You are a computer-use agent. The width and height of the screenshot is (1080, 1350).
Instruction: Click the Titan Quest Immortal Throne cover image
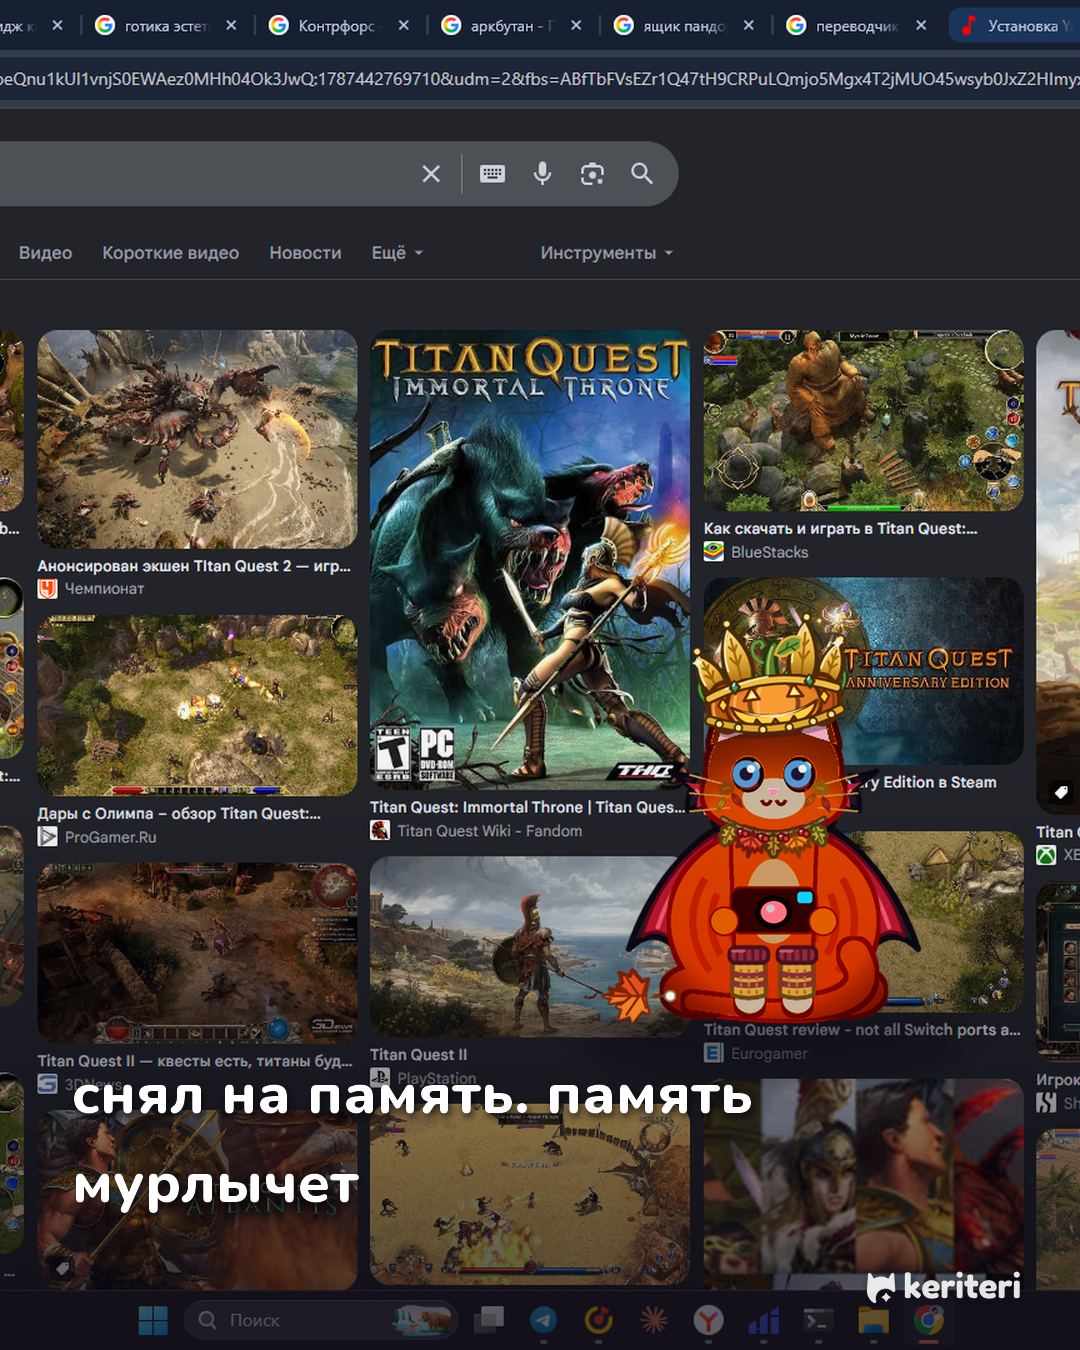click(x=529, y=560)
